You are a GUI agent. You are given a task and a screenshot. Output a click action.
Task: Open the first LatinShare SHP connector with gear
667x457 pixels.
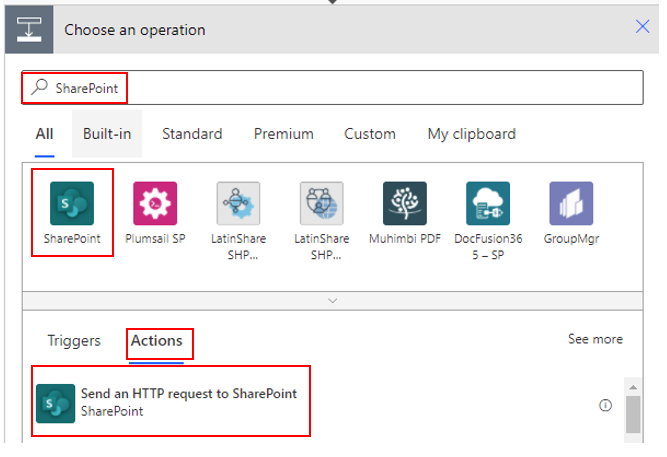click(238, 203)
